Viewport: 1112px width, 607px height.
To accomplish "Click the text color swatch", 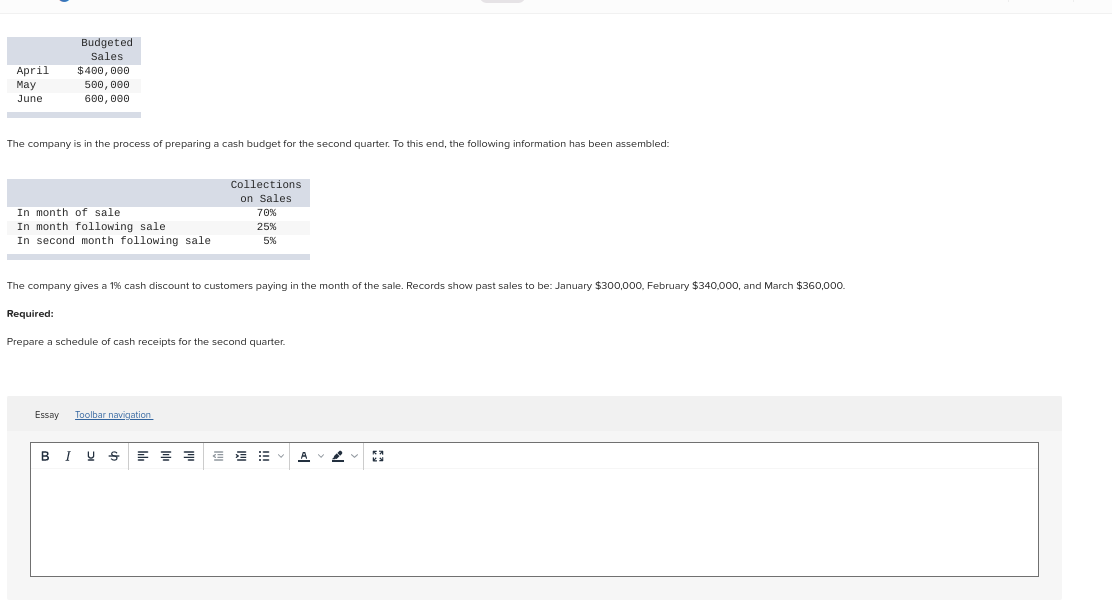I will click(x=303, y=456).
